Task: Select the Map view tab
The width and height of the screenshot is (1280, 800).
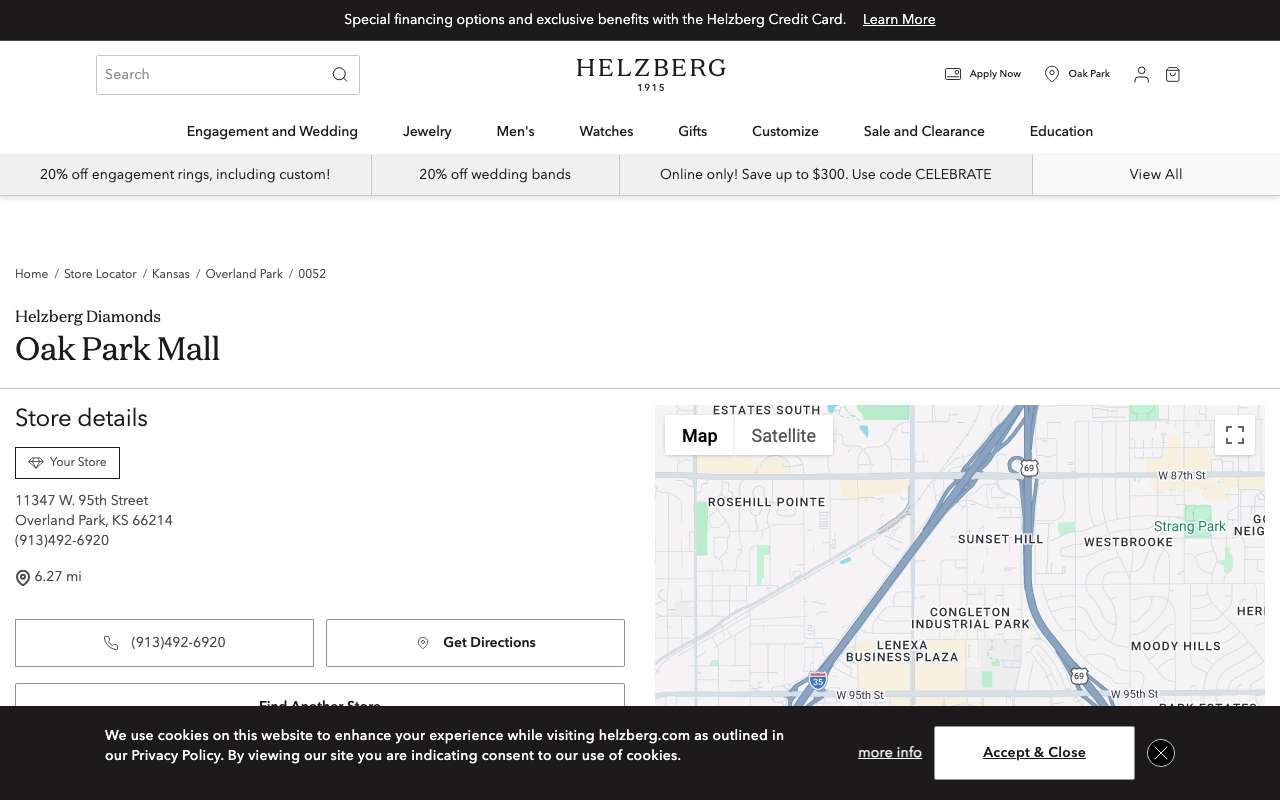Action: (700, 435)
